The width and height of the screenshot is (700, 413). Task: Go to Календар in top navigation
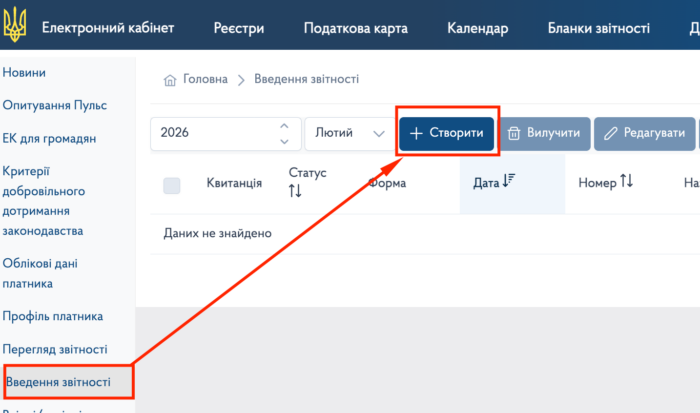477,28
